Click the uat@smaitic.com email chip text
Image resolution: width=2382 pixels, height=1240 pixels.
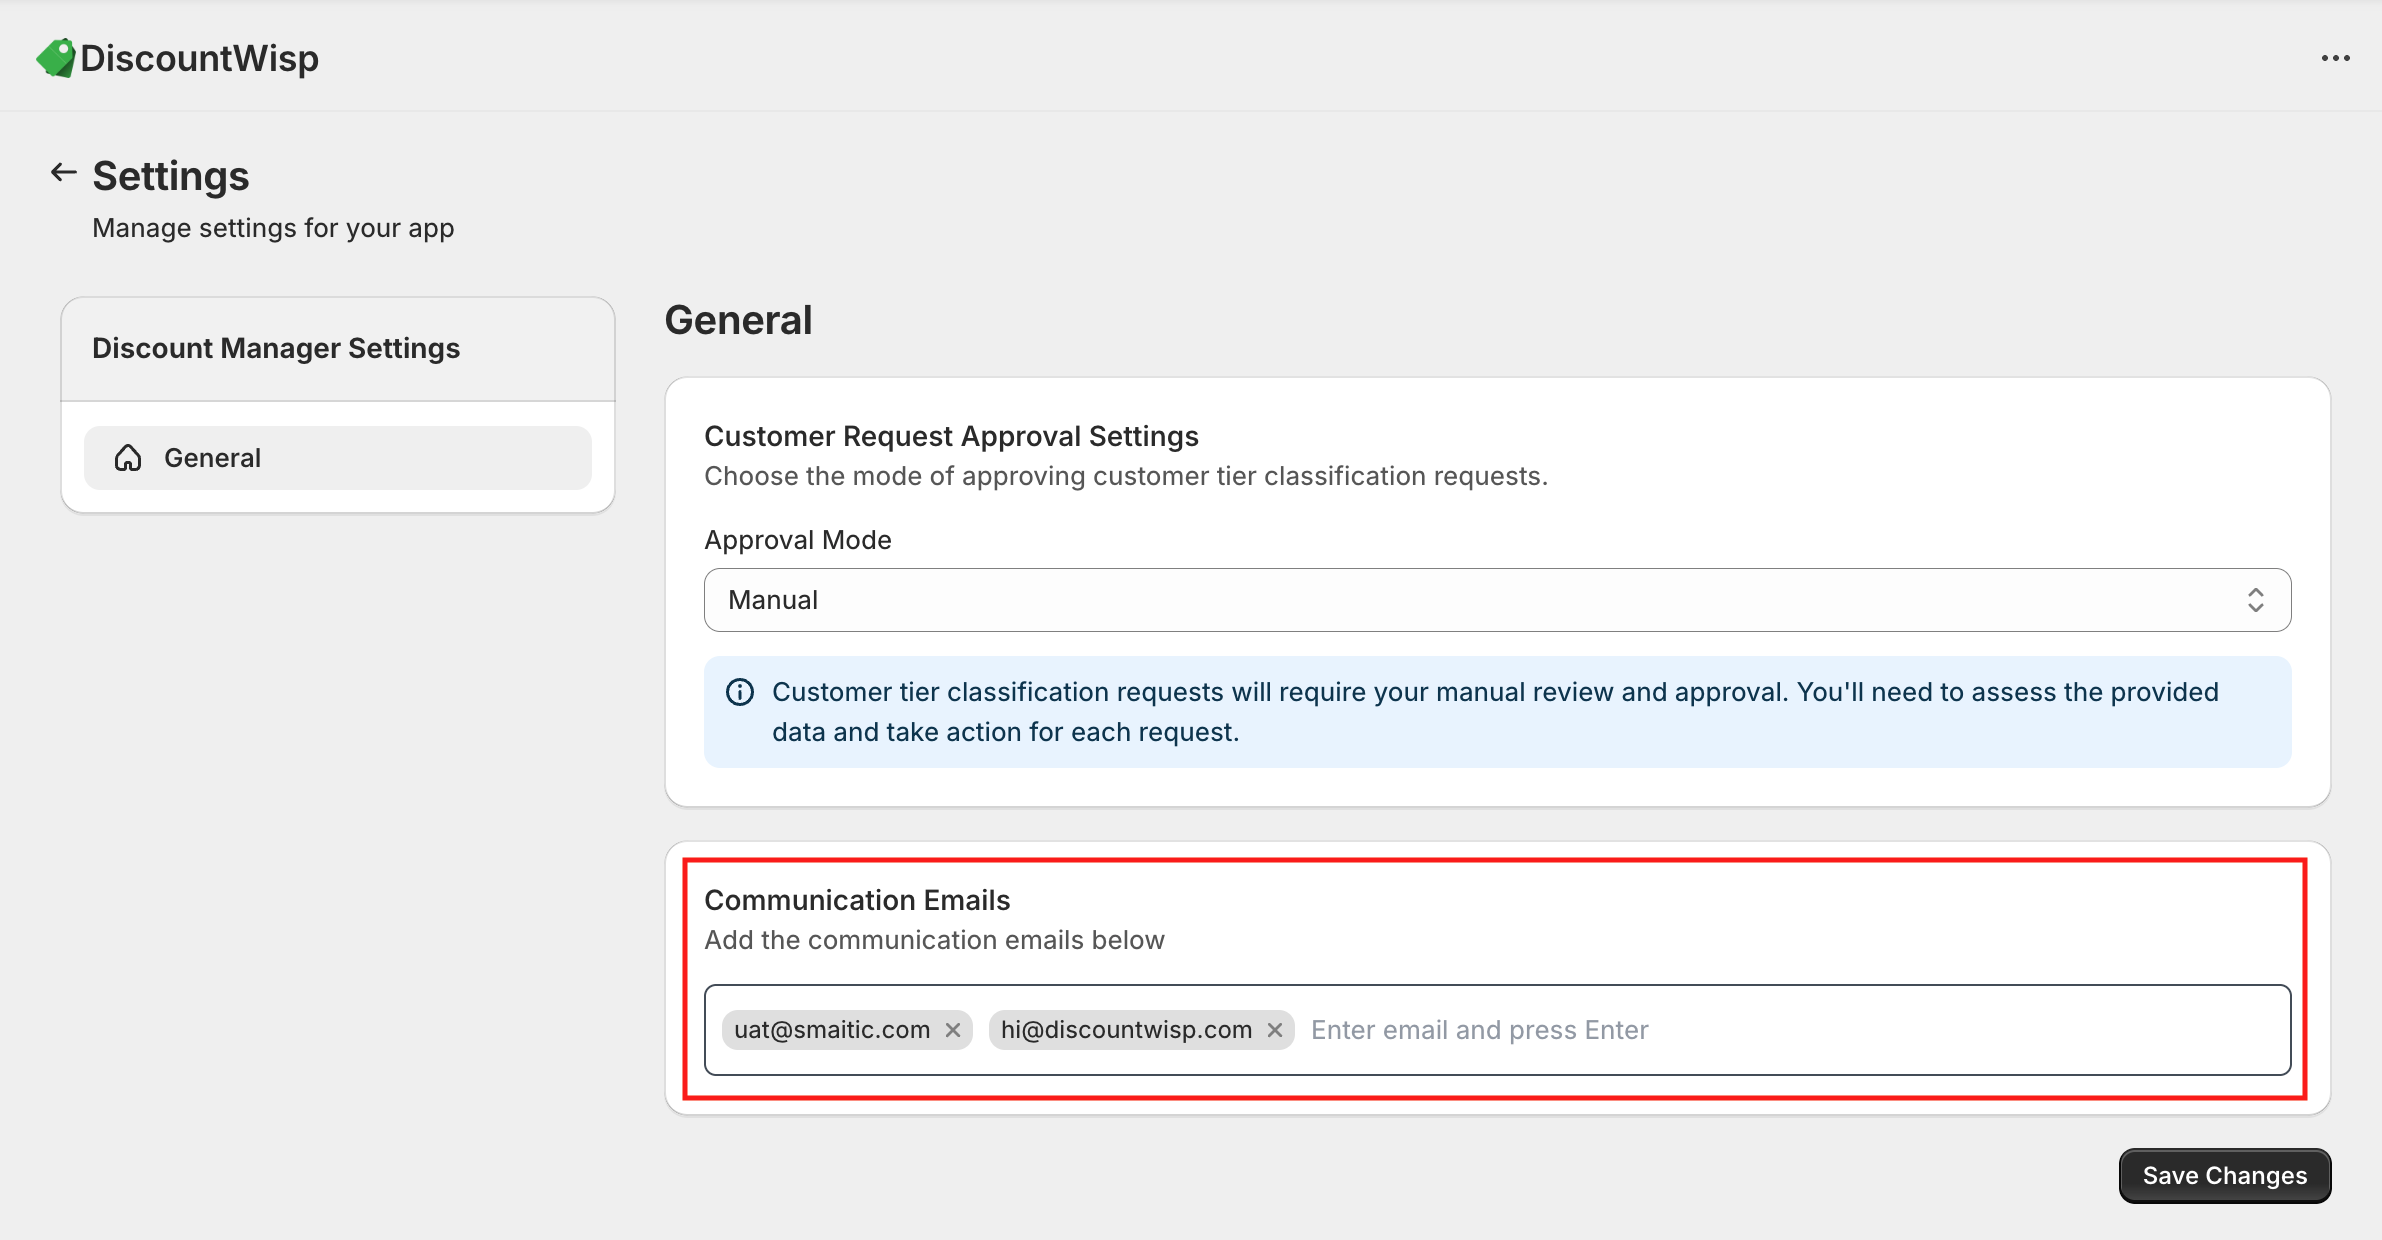[832, 1030]
